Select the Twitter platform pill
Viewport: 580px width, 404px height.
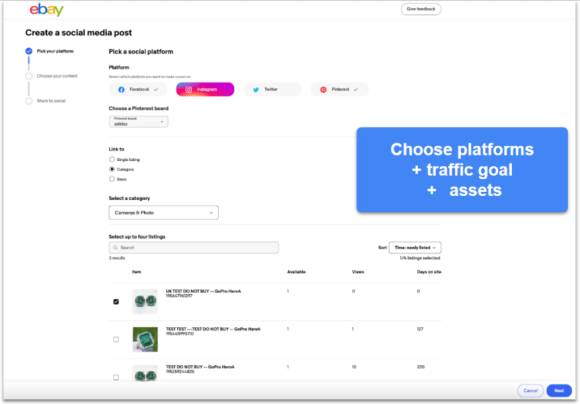point(273,90)
